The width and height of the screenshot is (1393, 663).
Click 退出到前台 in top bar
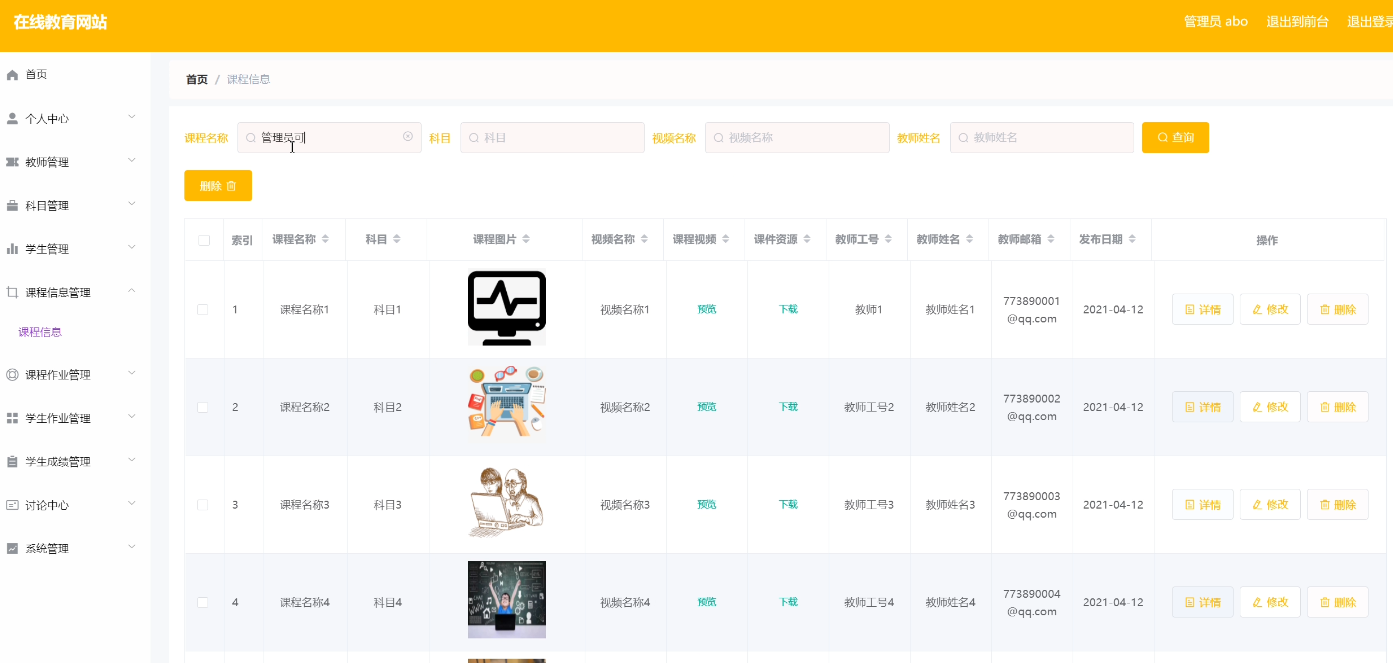pos(1297,21)
